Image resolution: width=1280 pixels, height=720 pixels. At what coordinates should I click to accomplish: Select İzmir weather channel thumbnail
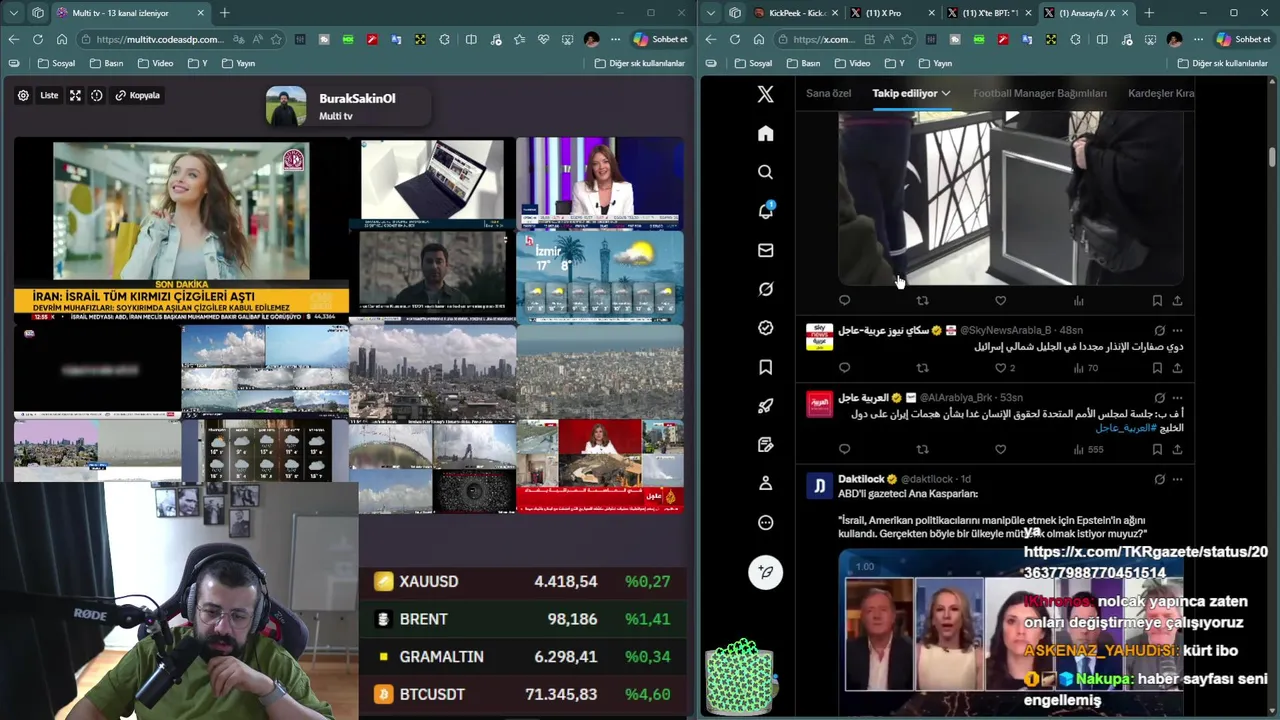pyautogui.click(x=600, y=277)
